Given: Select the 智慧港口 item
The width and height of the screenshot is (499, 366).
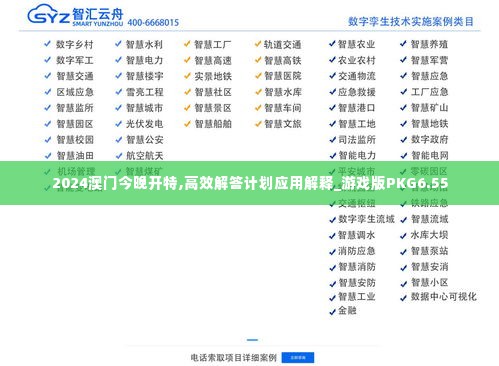Looking at the screenshot, I should pos(357,108).
